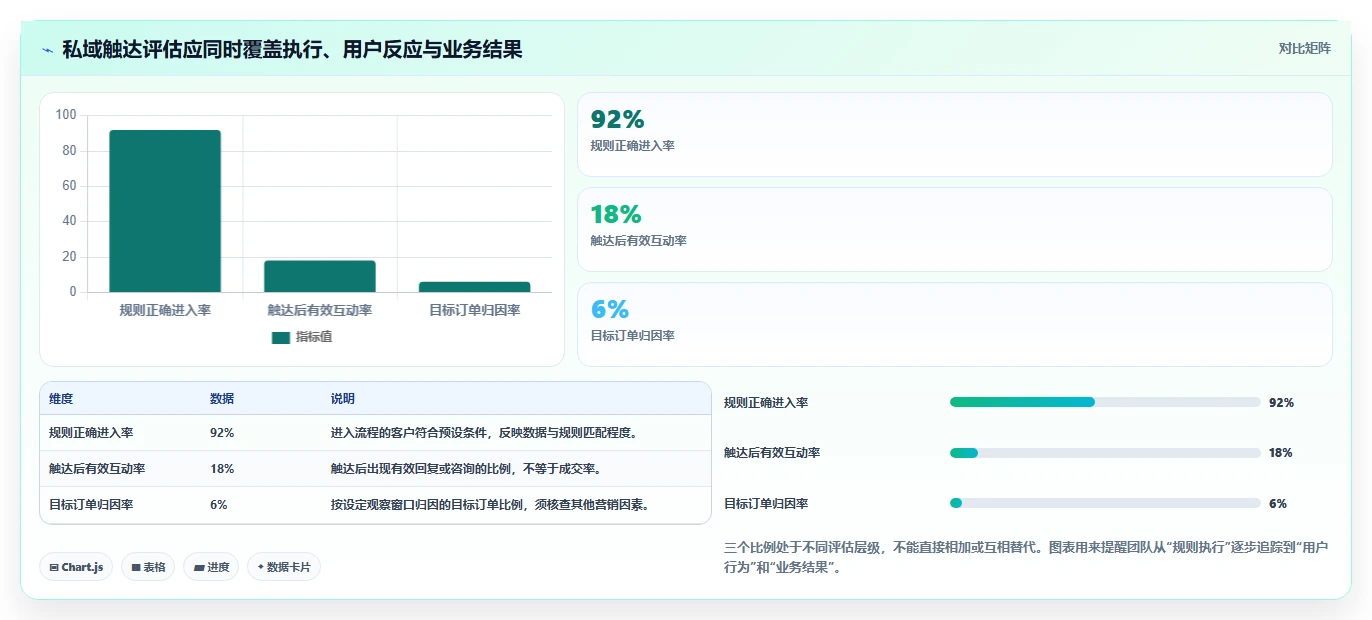The height and width of the screenshot is (620, 1372).
Task: Click the table description starting 触达后出现有效回复
Action: (466, 469)
